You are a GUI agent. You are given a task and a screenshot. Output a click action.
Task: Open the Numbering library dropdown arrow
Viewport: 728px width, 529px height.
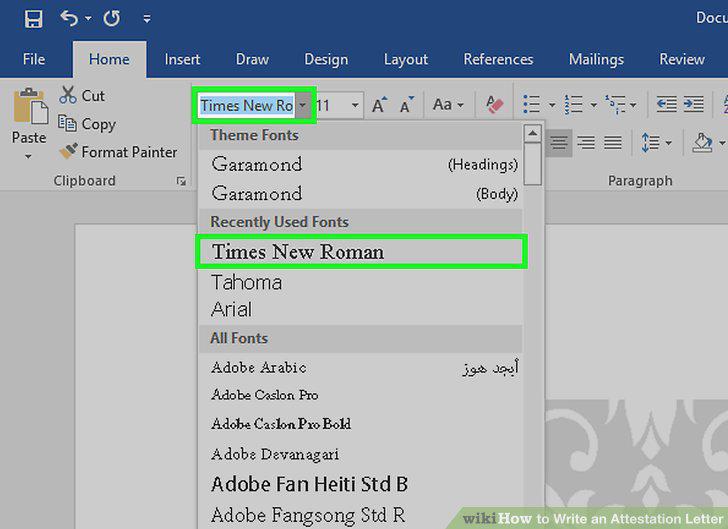click(593, 105)
